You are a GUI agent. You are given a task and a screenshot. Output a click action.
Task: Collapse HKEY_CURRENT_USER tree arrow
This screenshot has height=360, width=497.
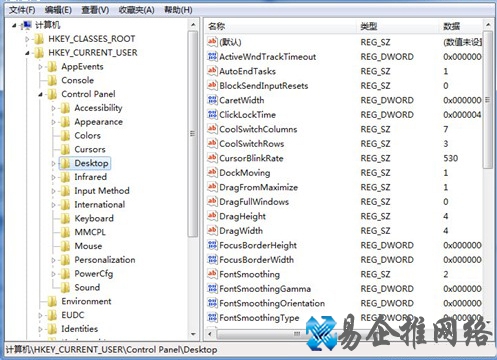click(27, 53)
